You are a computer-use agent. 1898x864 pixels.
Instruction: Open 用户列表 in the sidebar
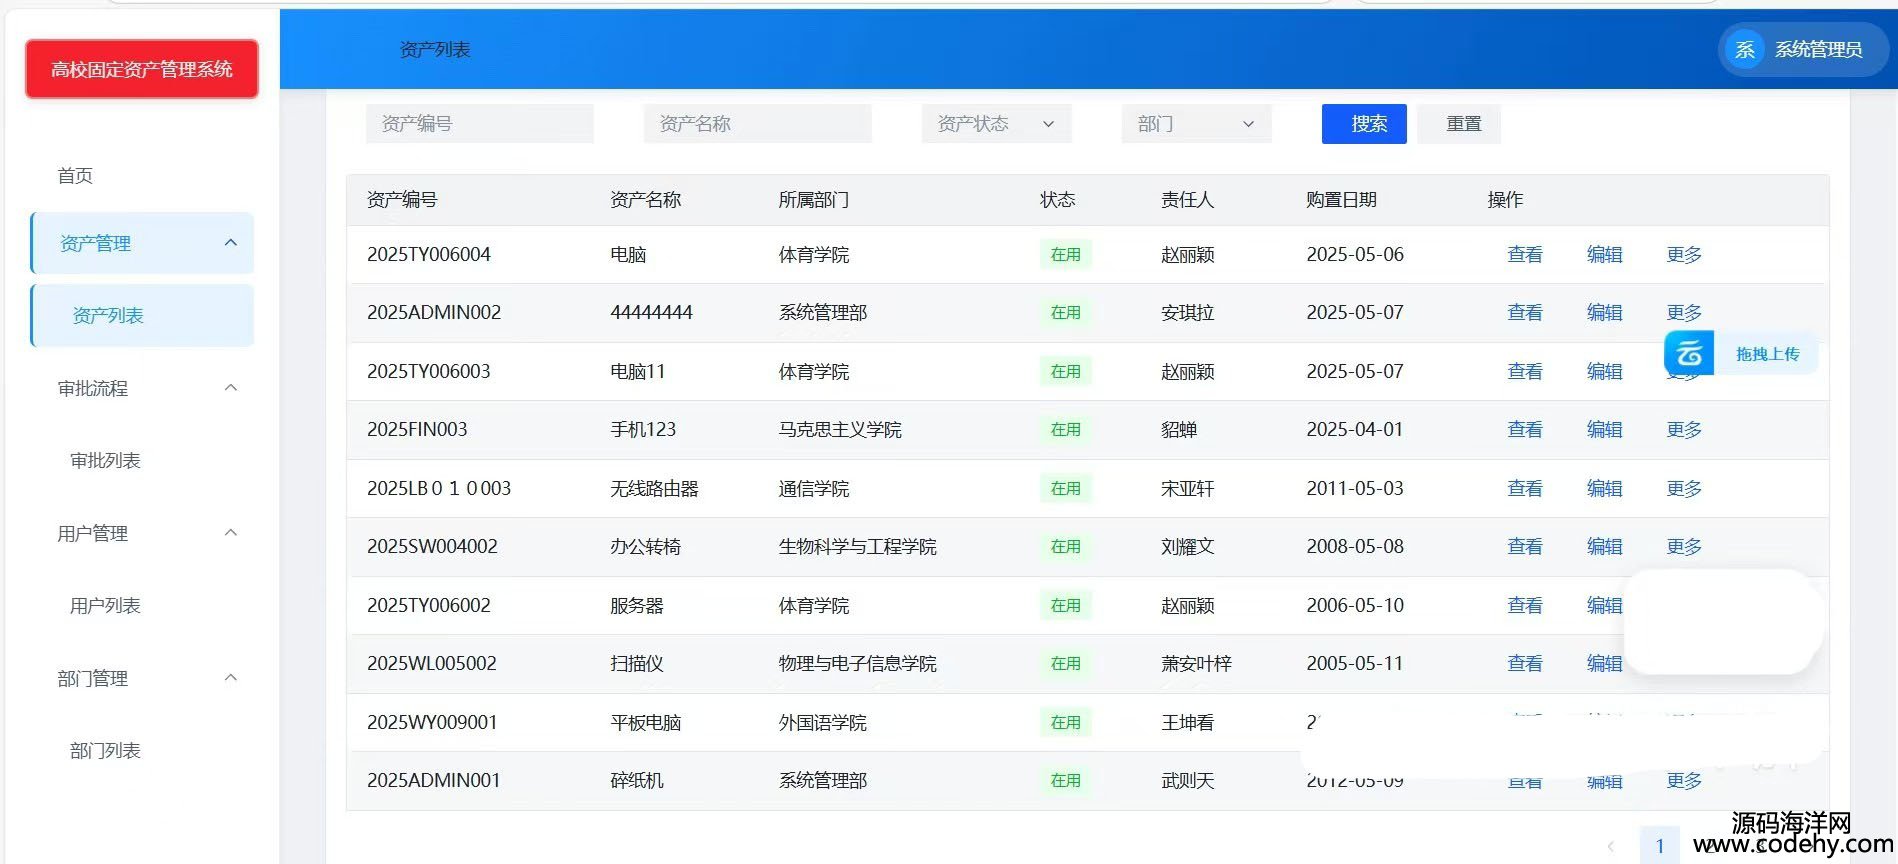[x=105, y=606]
